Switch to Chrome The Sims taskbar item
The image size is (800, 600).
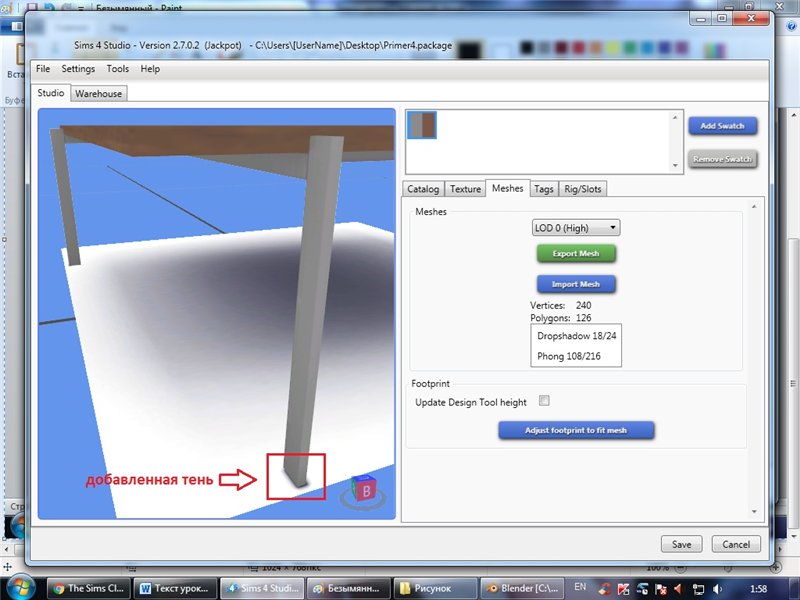pyautogui.click(x=88, y=588)
